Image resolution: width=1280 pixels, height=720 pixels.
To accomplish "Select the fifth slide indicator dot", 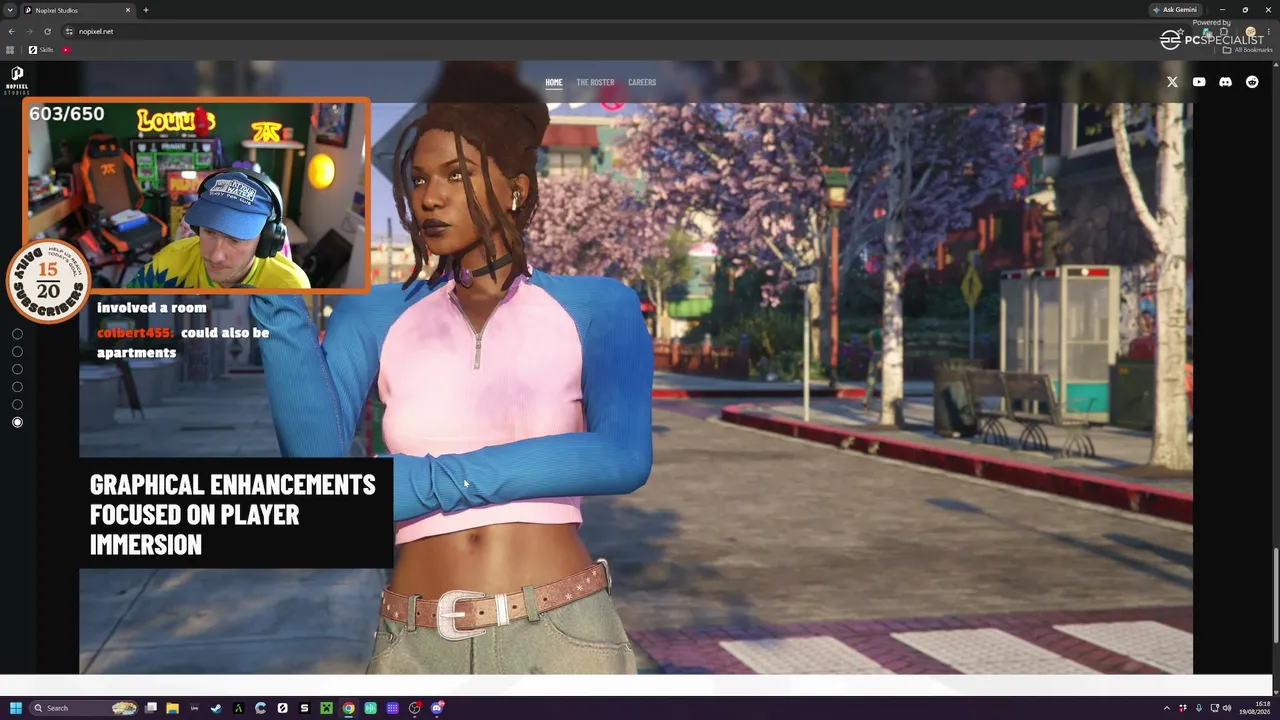I will tap(17, 404).
